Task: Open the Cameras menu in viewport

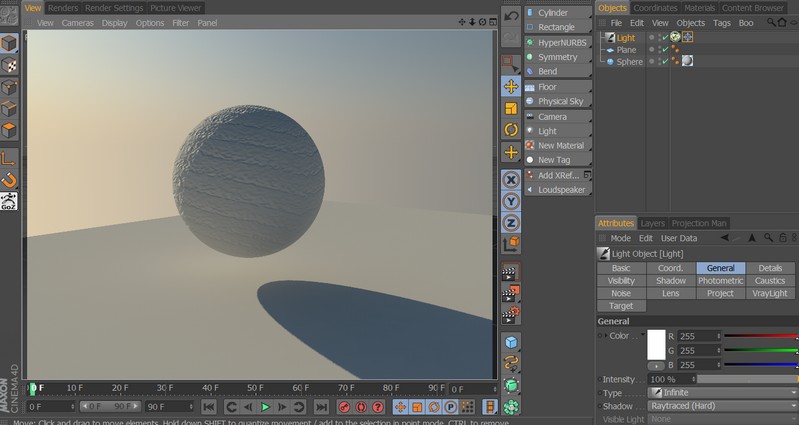Action: pos(77,23)
